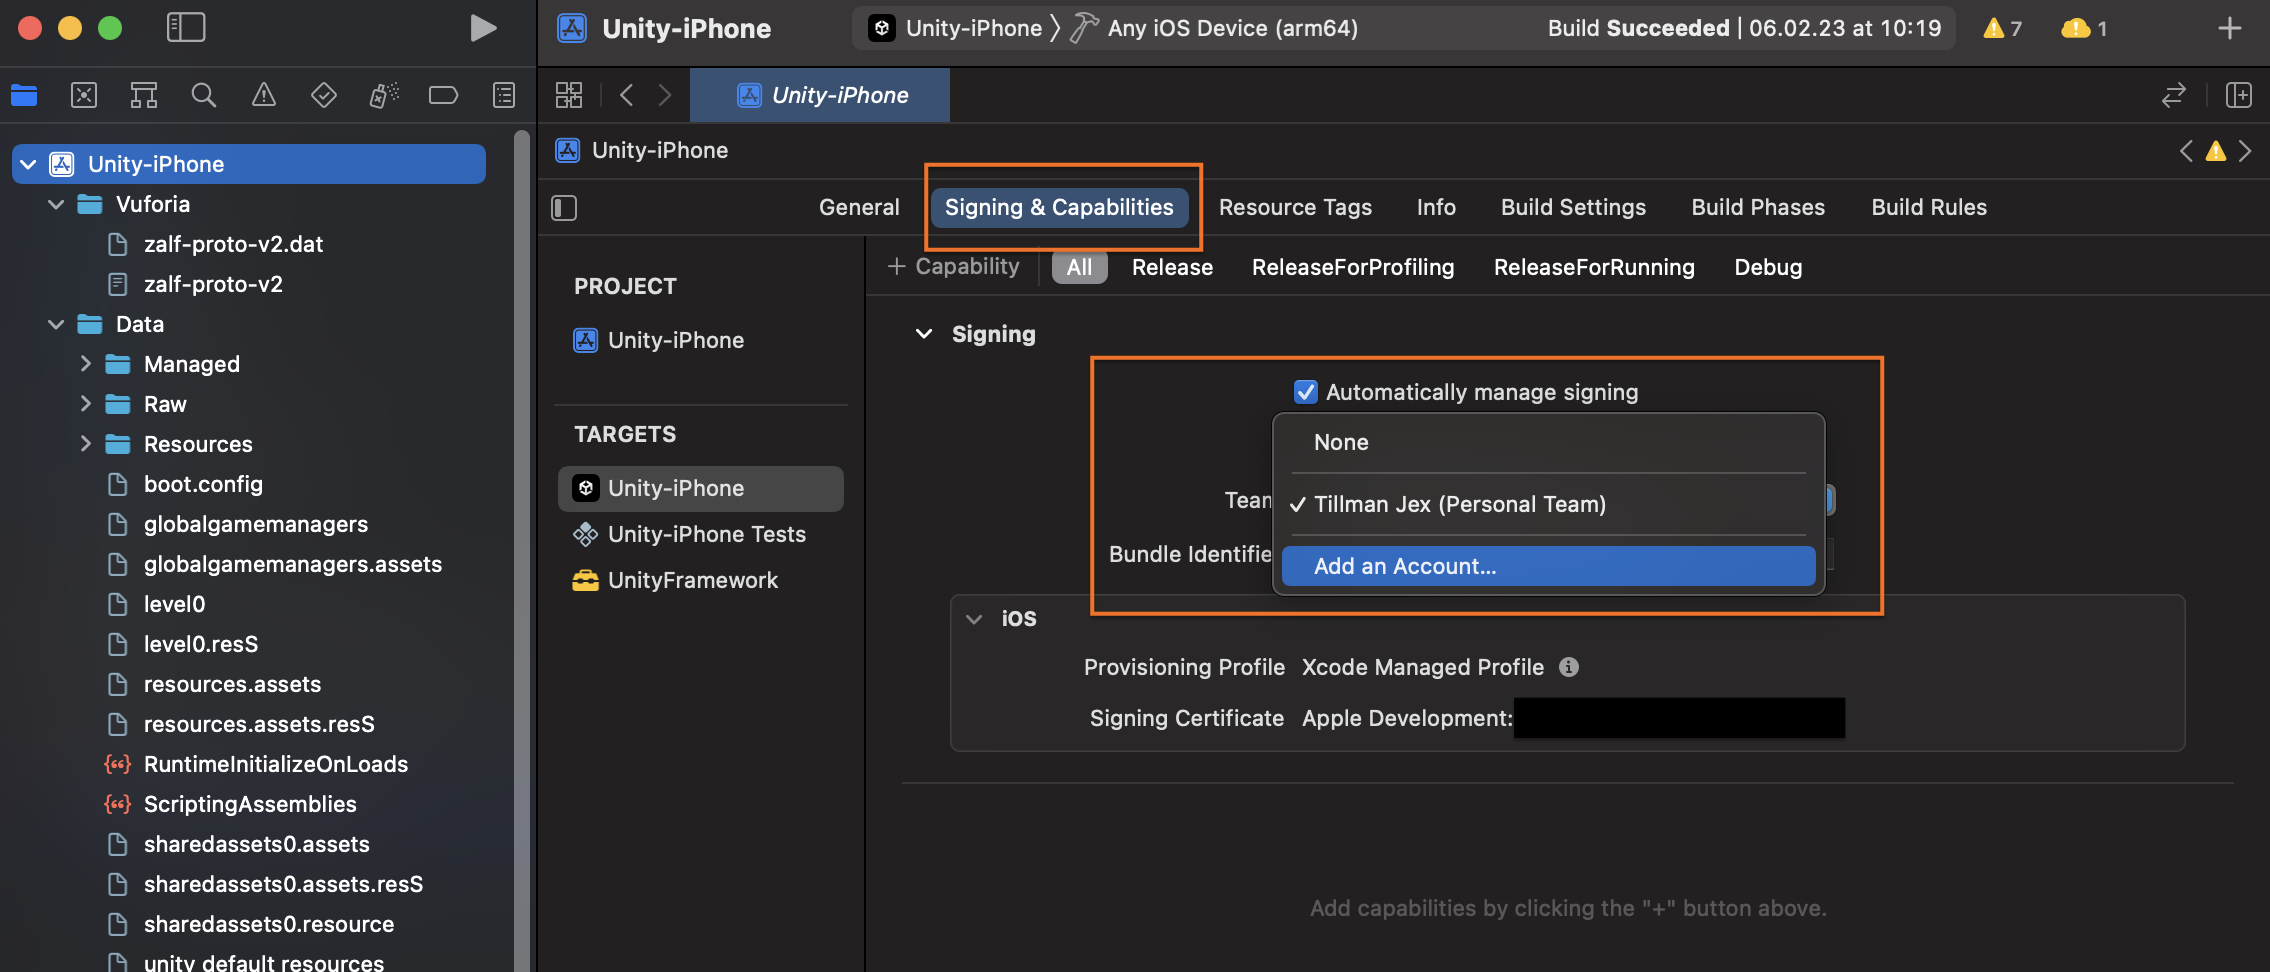Image resolution: width=2270 pixels, height=972 pixels.
Task: Switch to Resource Tags tab
Action: click(1295, 207)
